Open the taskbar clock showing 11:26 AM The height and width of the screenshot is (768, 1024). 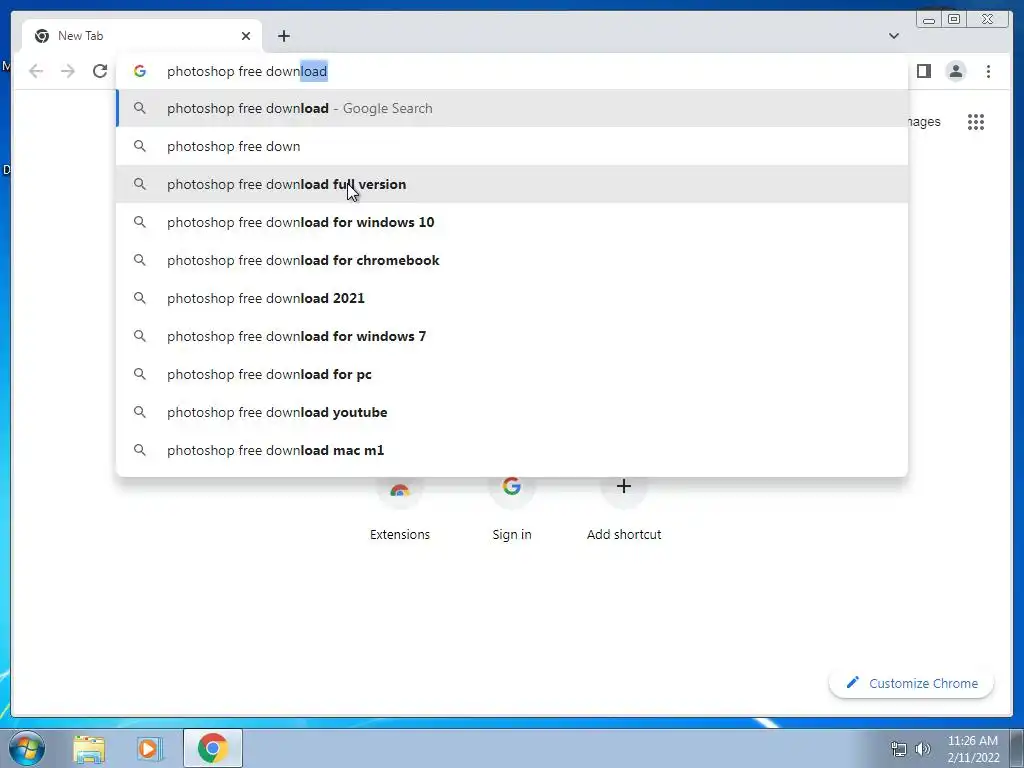973,749
